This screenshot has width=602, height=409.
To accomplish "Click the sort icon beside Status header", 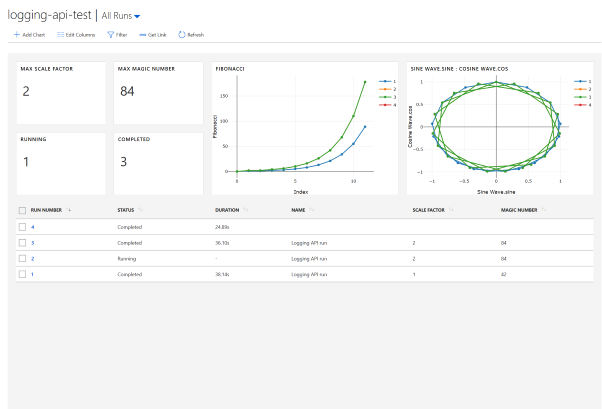I will click(x=140, y=210).
